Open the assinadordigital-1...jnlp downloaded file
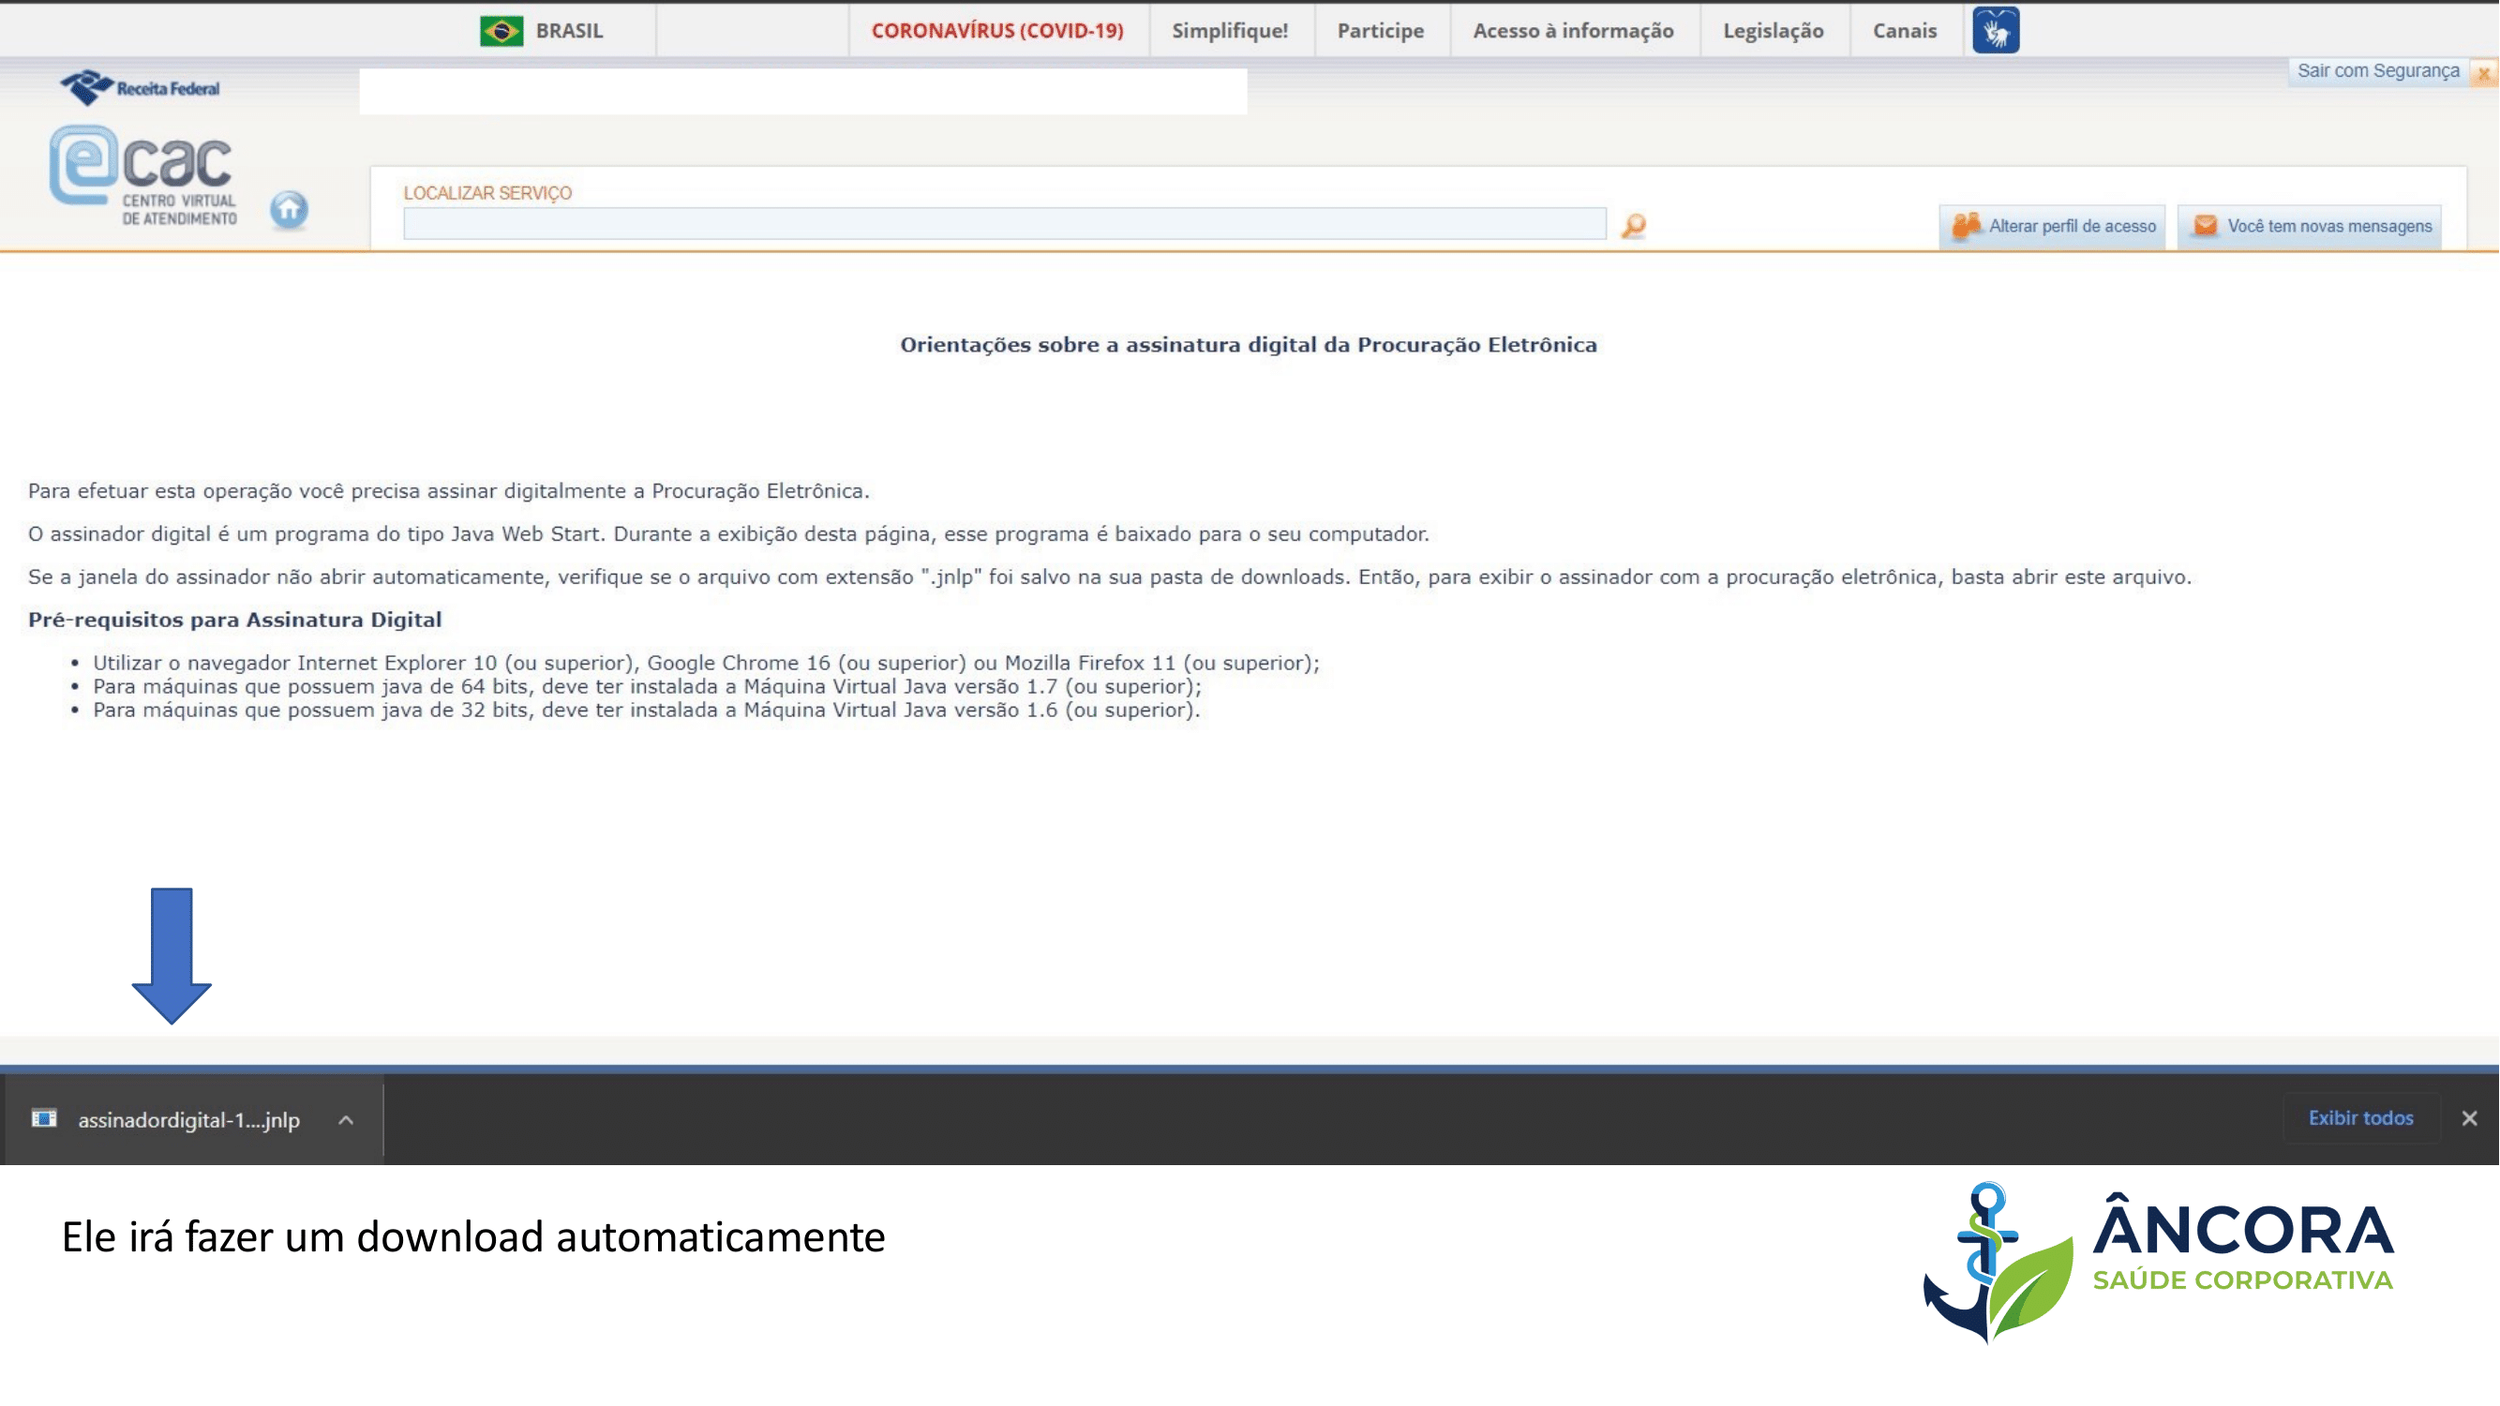Viewport: 2500px width, 1406px height. [x=188, y=1120]
